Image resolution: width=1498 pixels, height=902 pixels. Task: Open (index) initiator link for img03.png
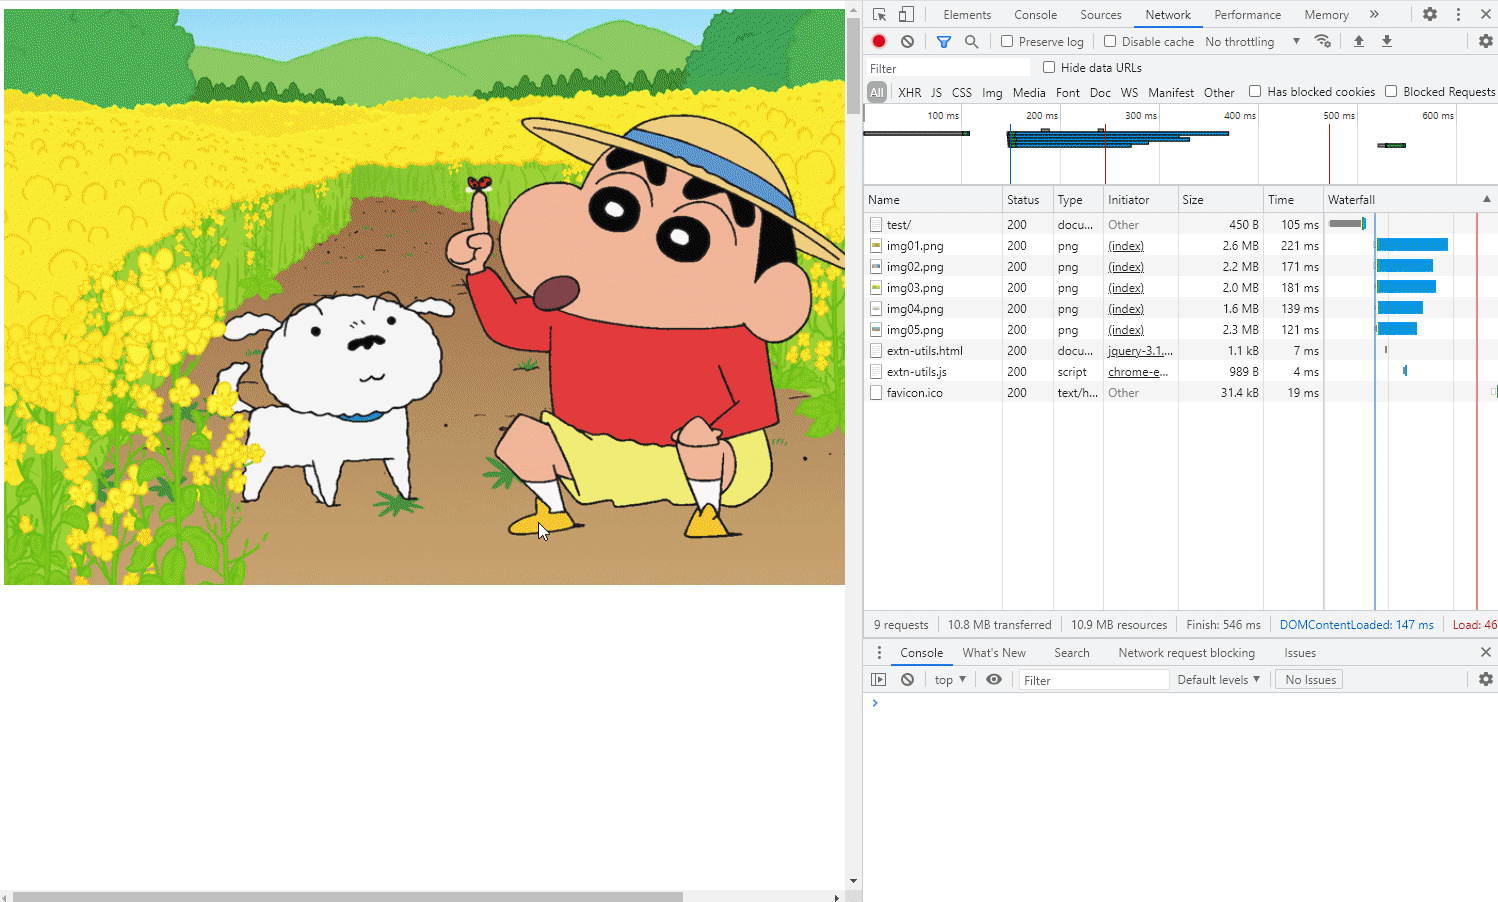tap(1126, 287)
